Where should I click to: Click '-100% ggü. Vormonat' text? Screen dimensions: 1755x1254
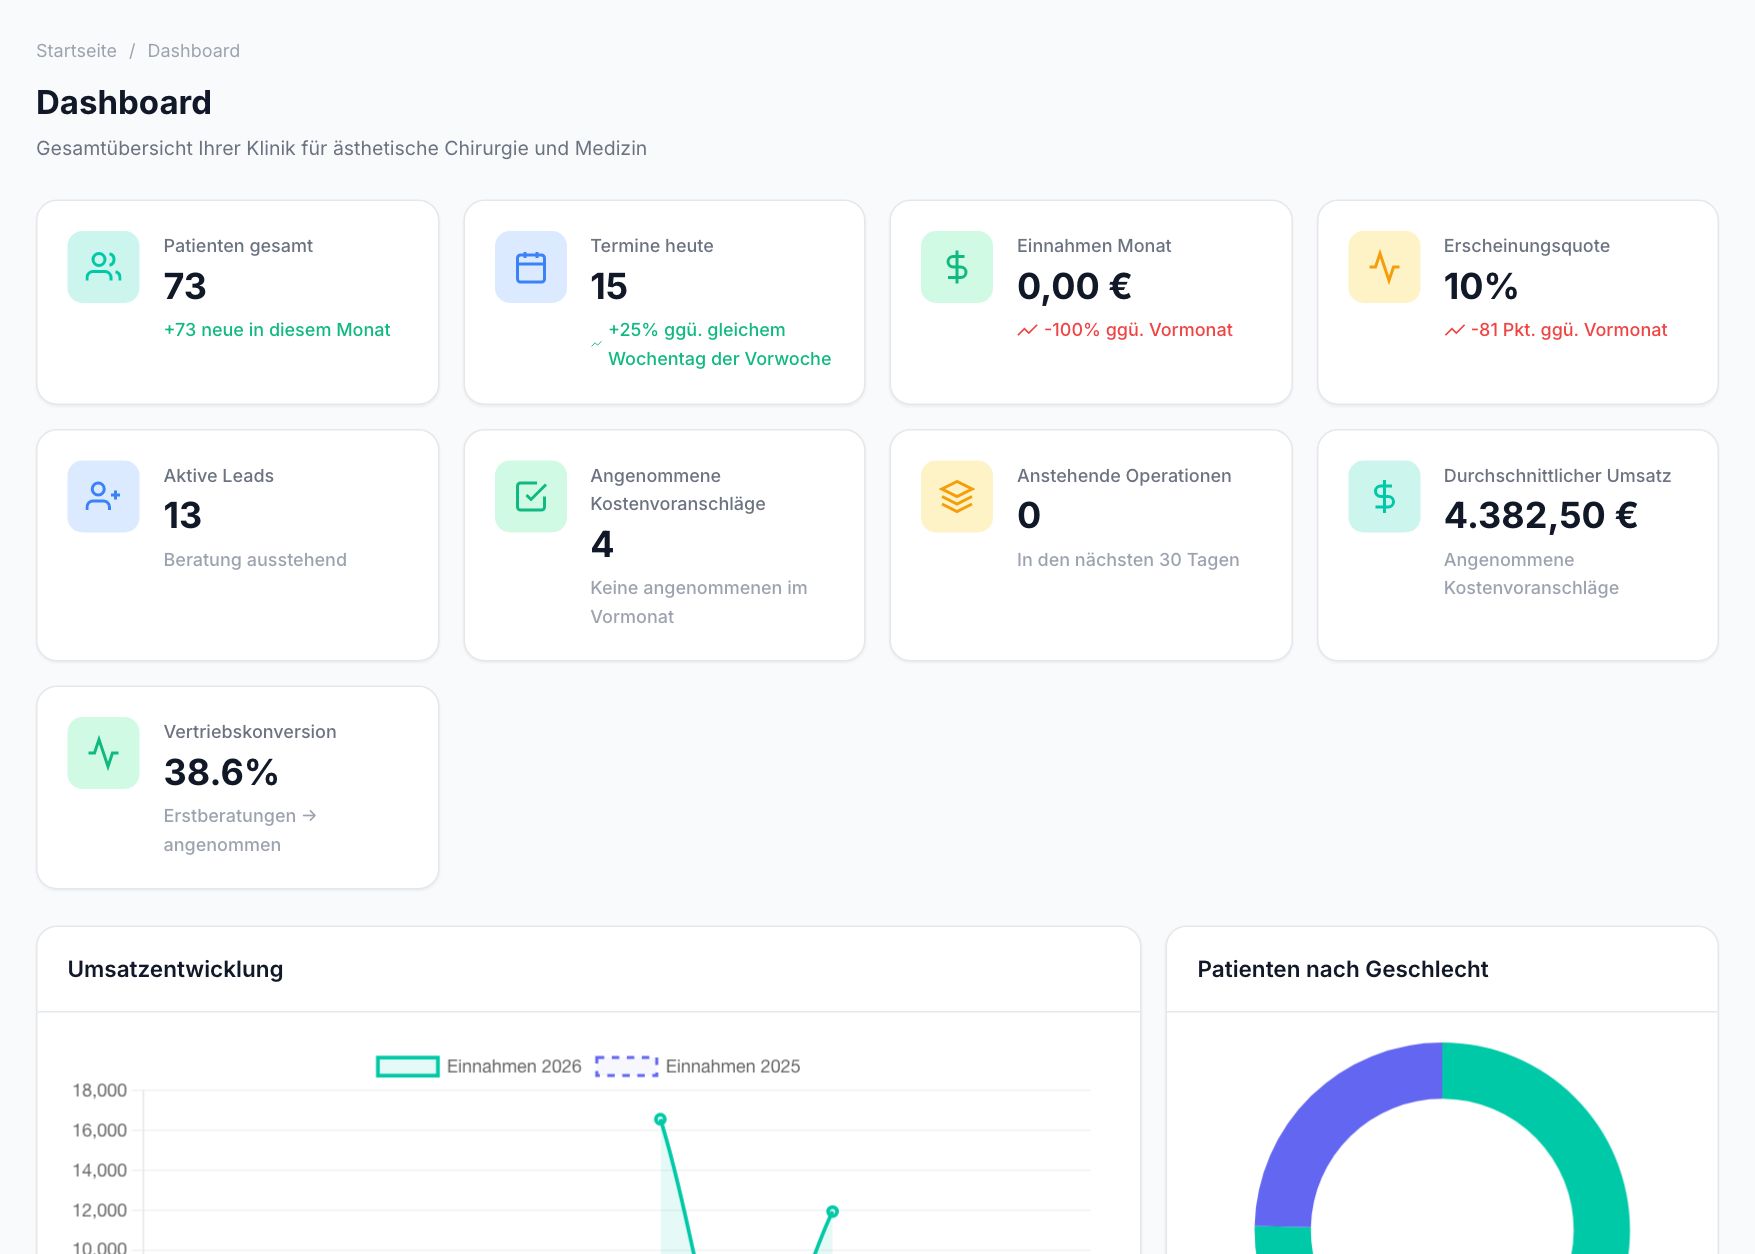point(1138,330)
